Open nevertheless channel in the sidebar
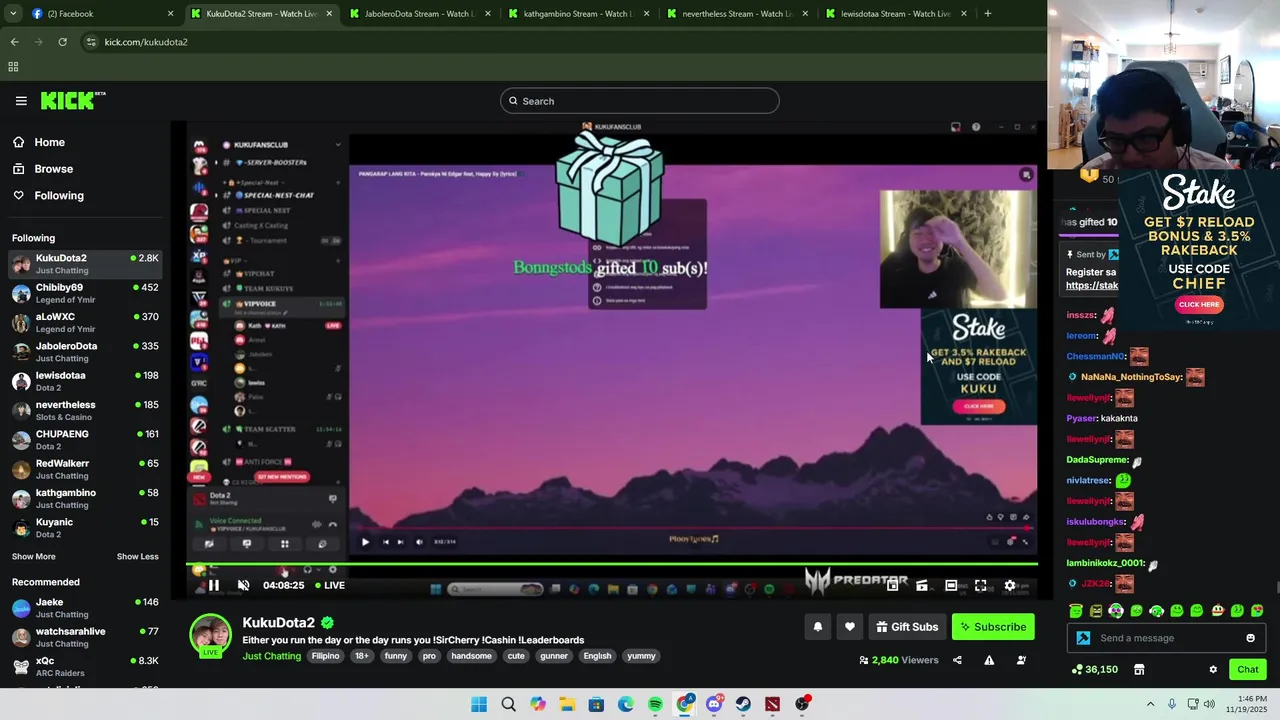 (85, 410)
